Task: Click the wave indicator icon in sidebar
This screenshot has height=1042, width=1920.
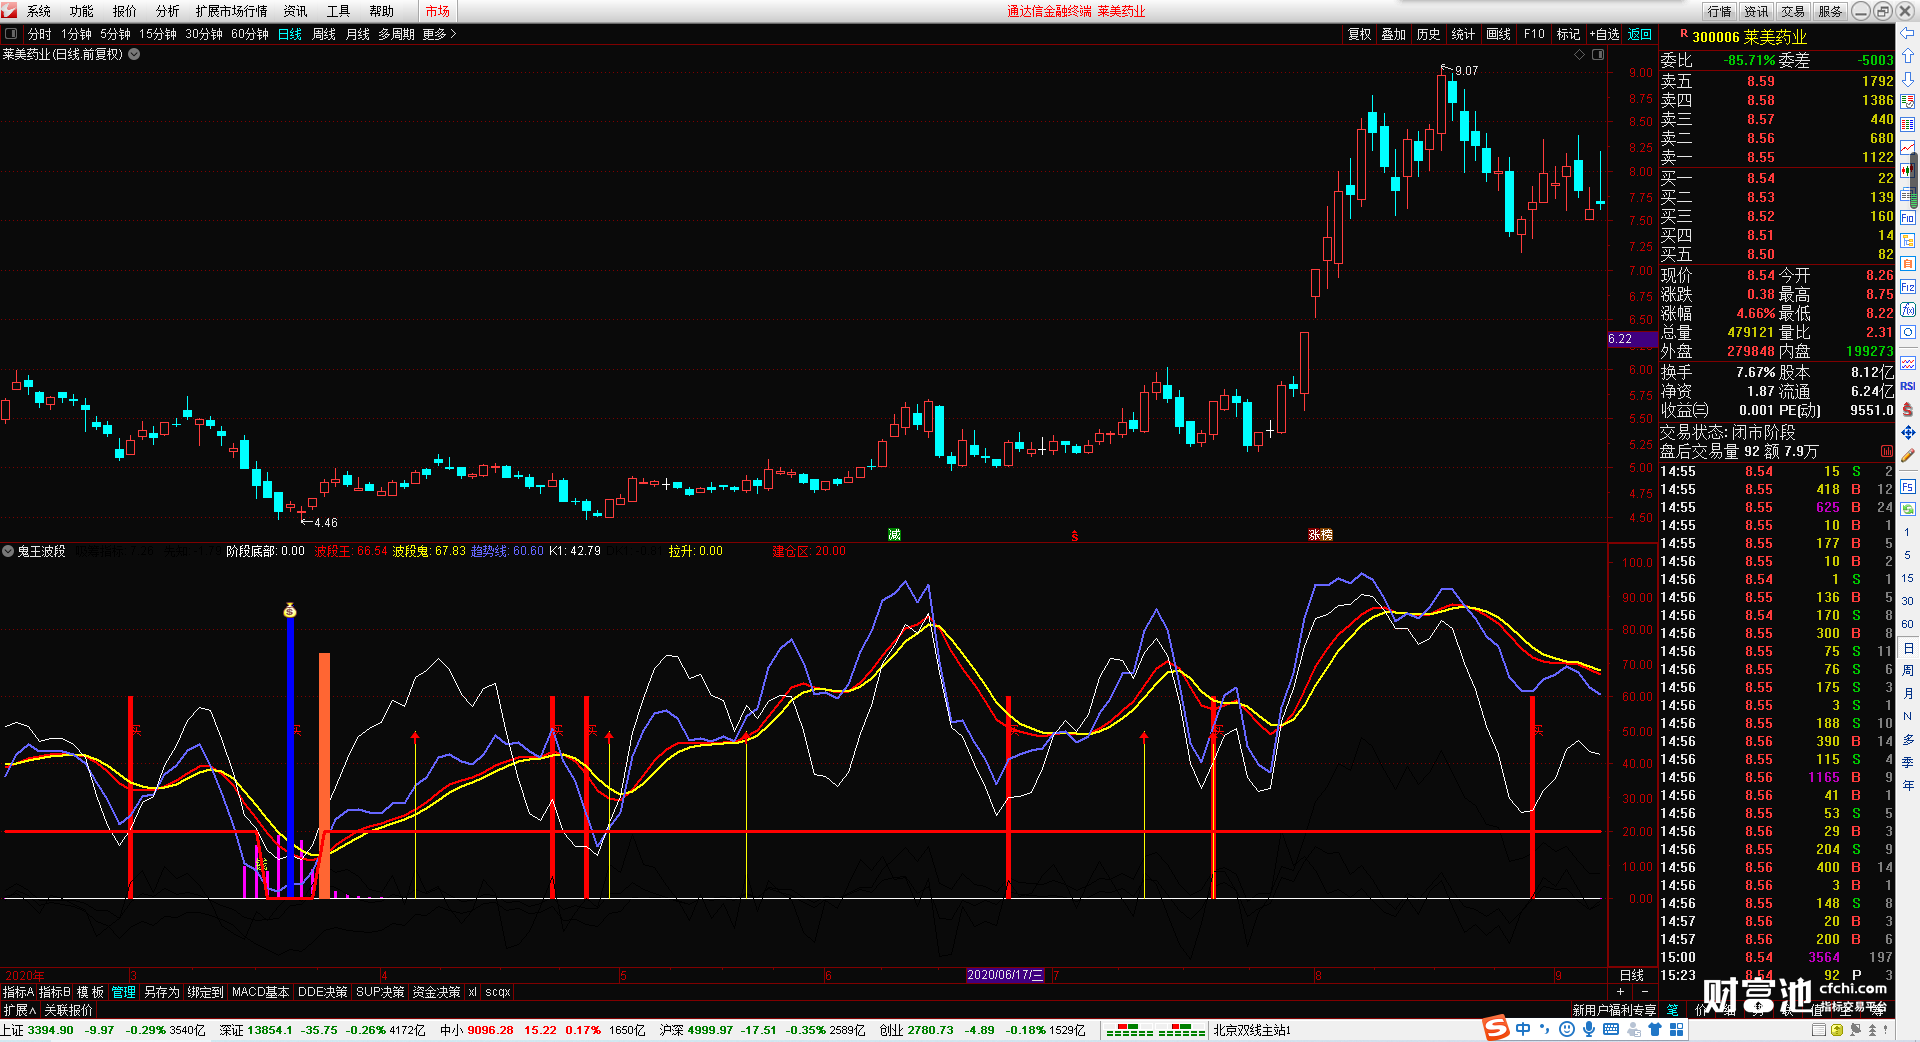Action: pos(1907,363)
